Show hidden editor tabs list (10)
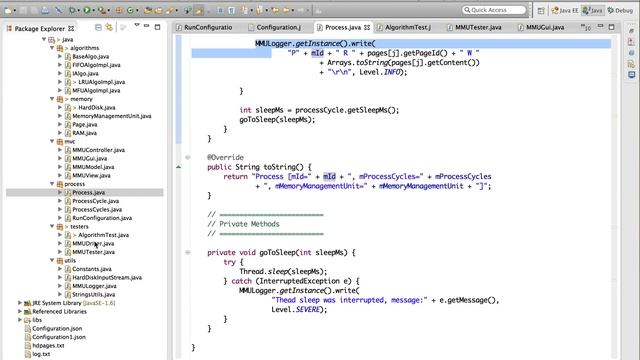 586,27
